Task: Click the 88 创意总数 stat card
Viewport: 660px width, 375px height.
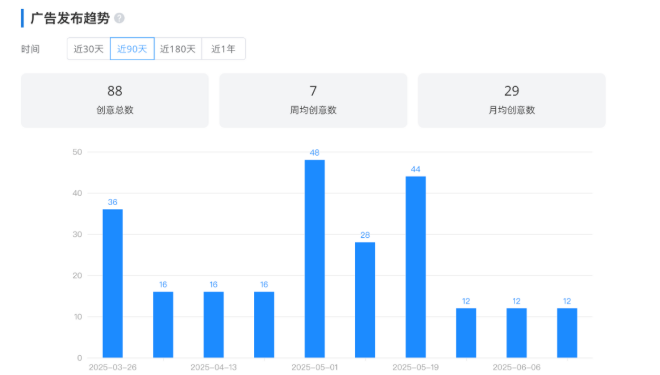Action: 115,100
